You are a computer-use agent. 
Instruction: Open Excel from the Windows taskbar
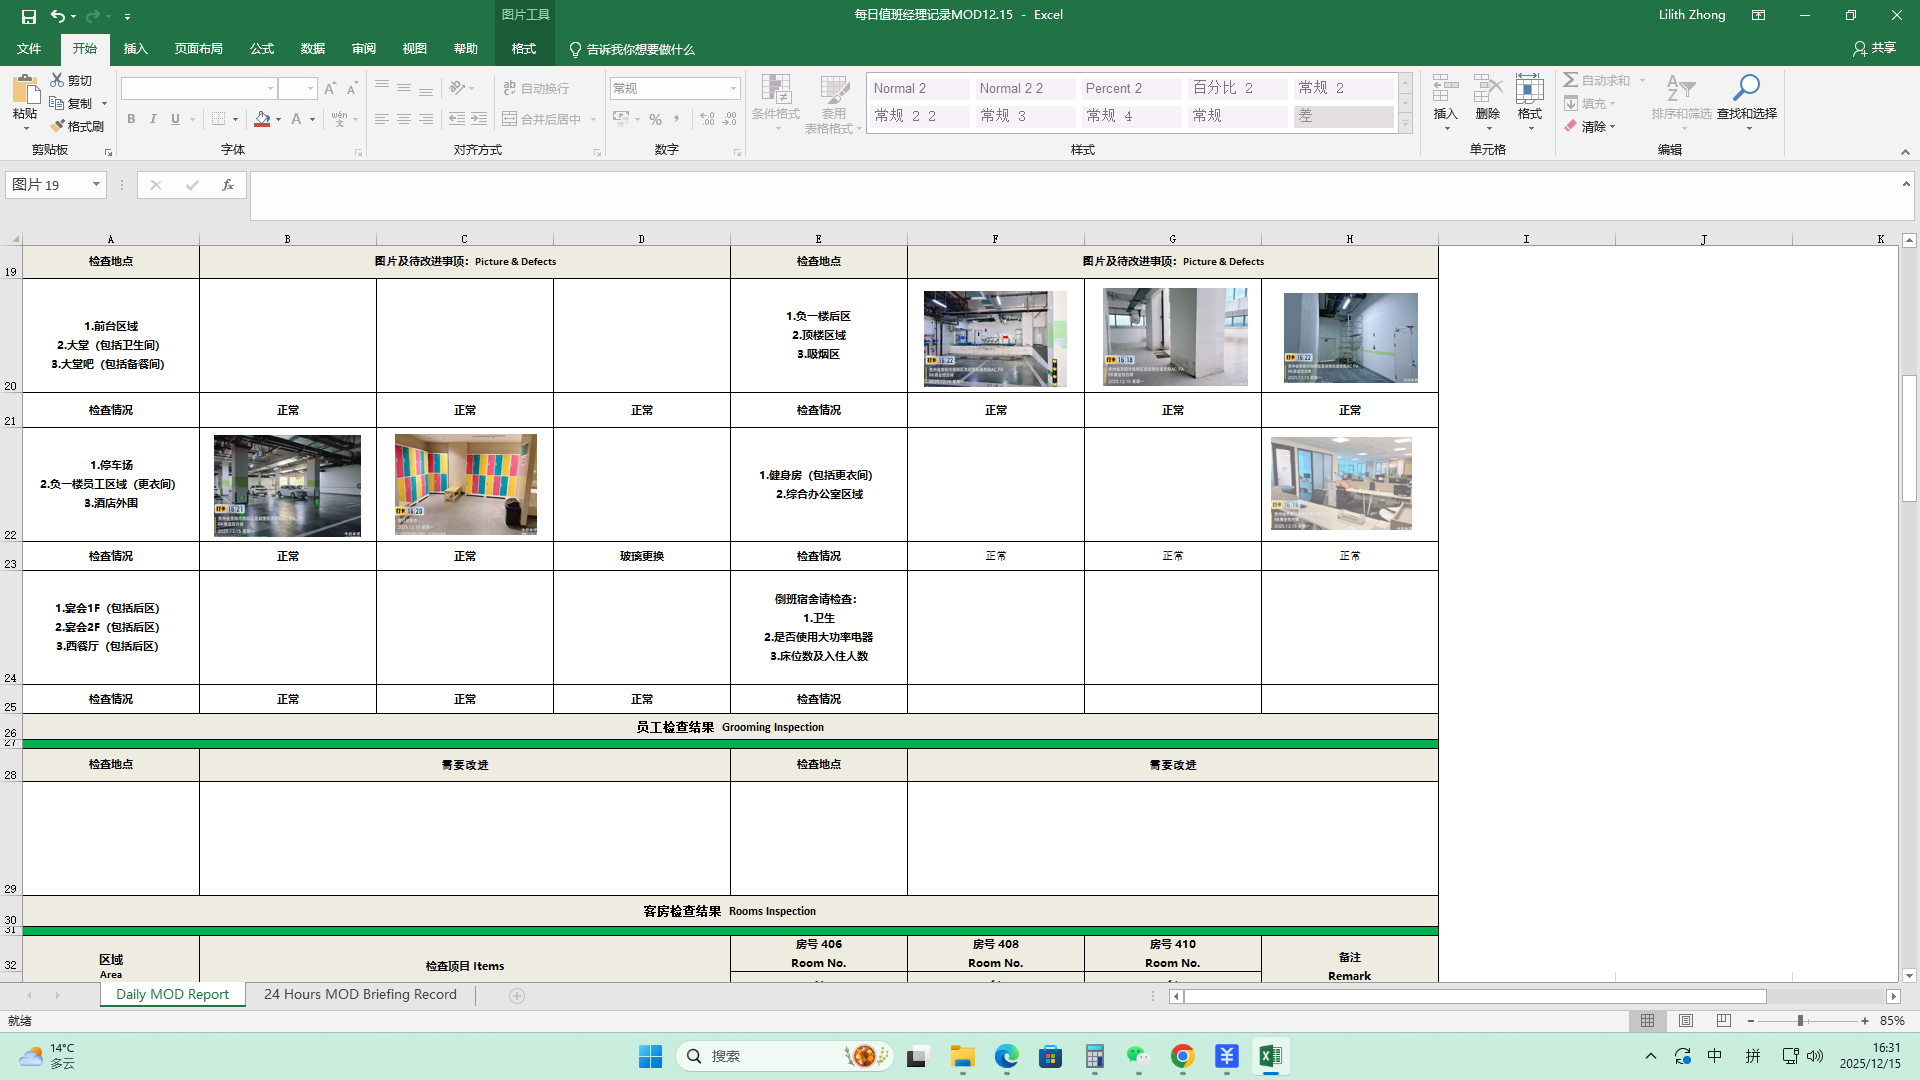point(1270,1056)
